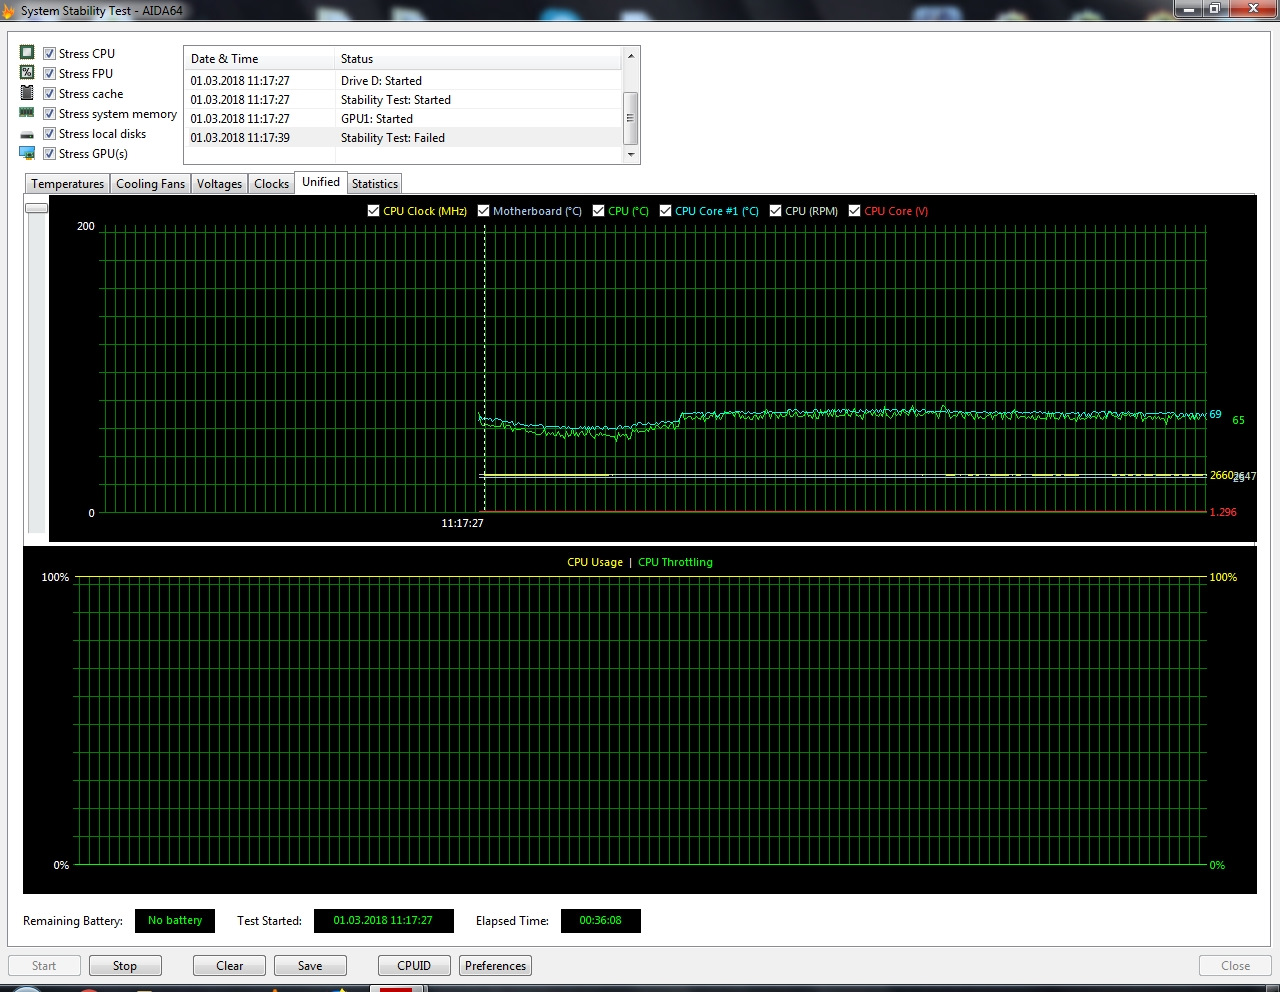Screen dimensions: 1280x992
Task: Uncheck the Stress CPU checkbox
Action: [49, 54]
